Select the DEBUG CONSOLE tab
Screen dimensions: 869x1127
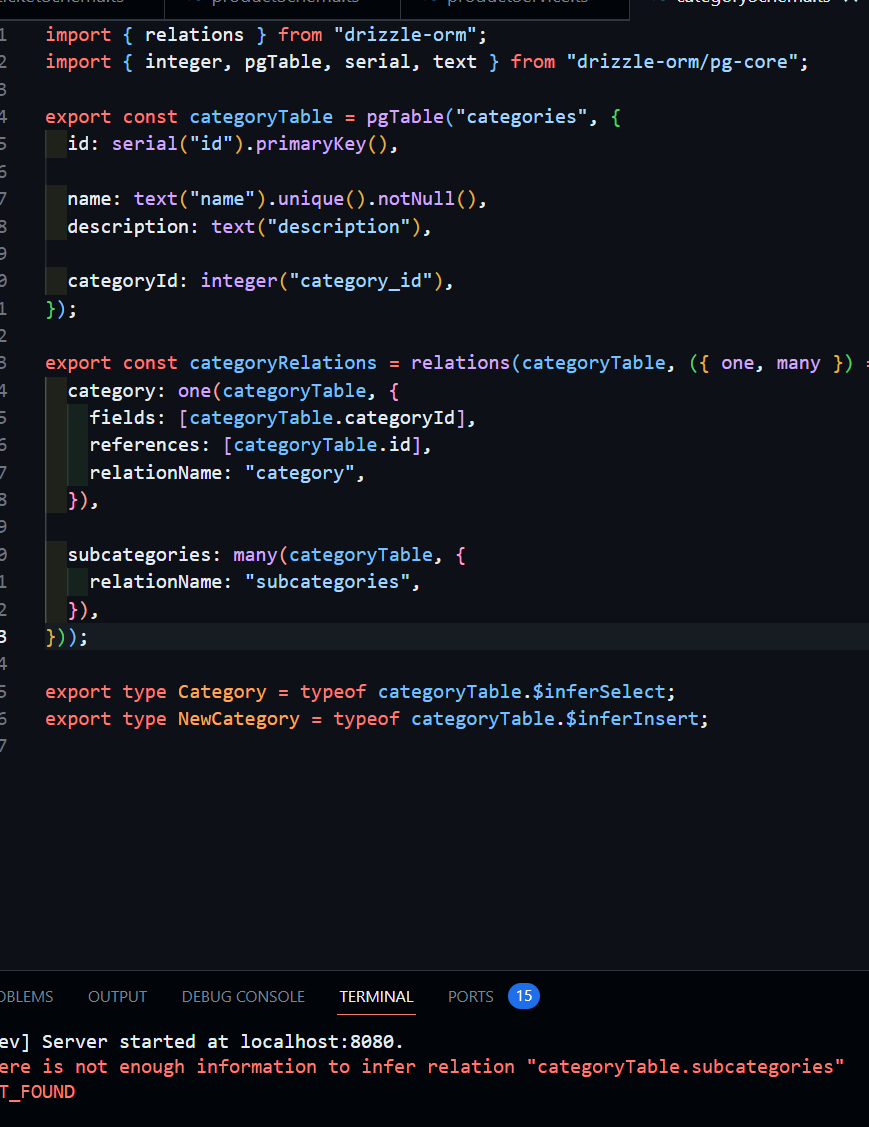[243, 996]
